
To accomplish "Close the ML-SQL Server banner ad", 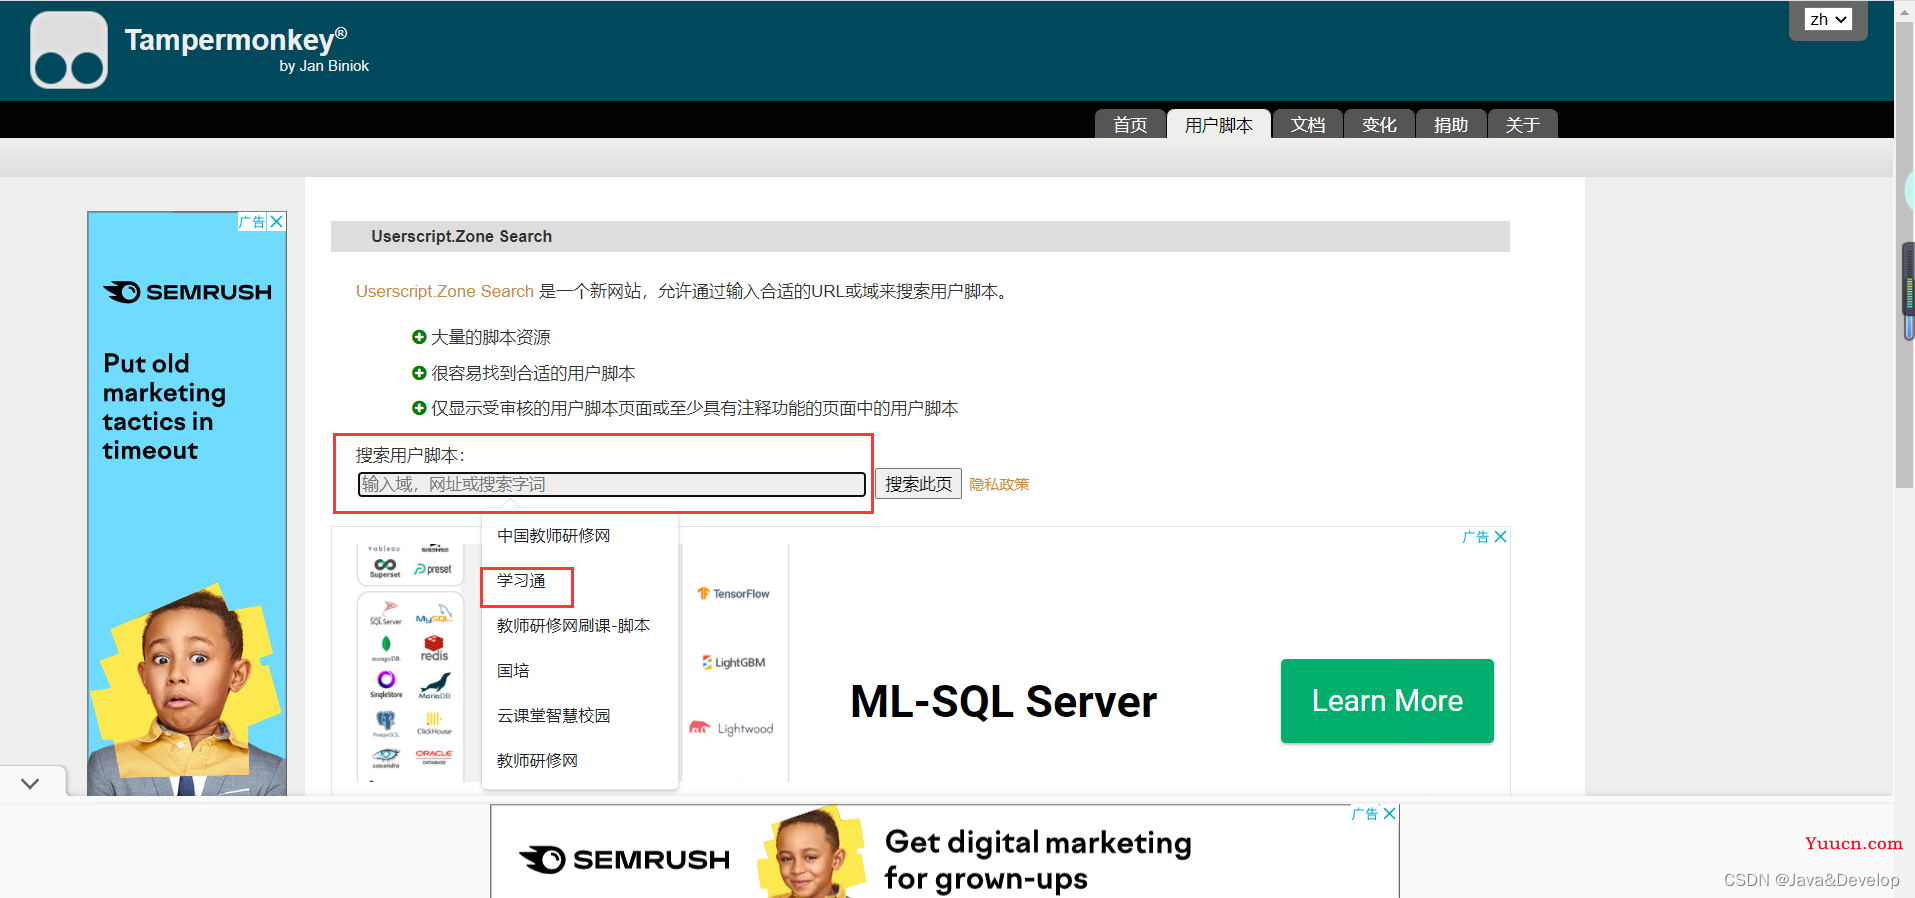I will tap(1500, 537).
